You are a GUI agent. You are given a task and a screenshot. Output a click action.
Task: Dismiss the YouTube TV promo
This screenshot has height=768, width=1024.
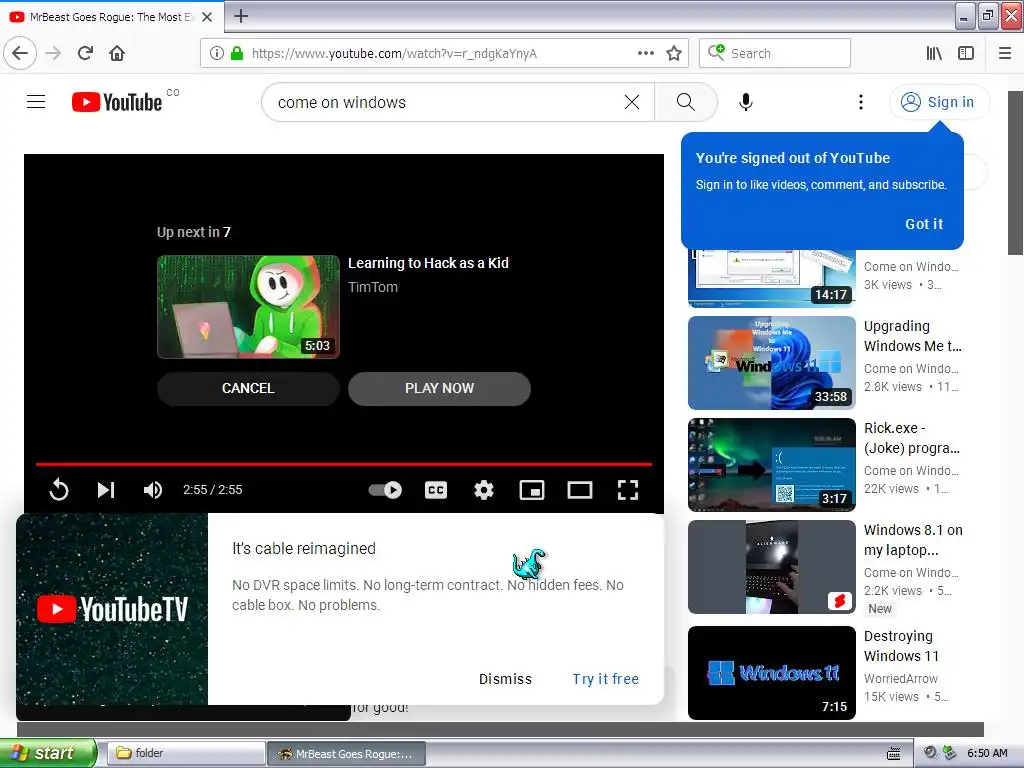point(505,679)
